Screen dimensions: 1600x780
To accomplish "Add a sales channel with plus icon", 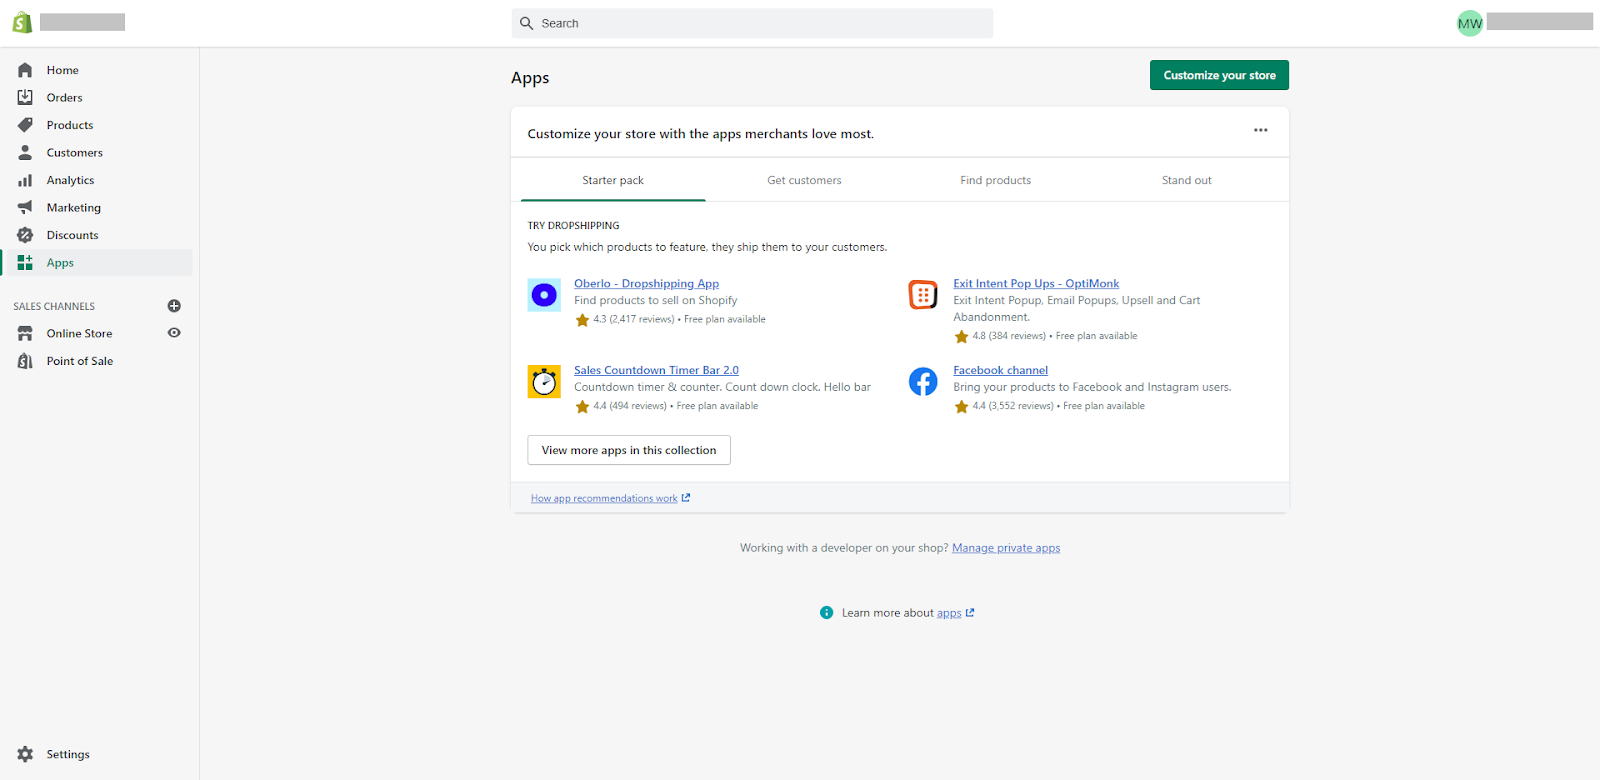I will pyautogui.click(x=174, y=306).
